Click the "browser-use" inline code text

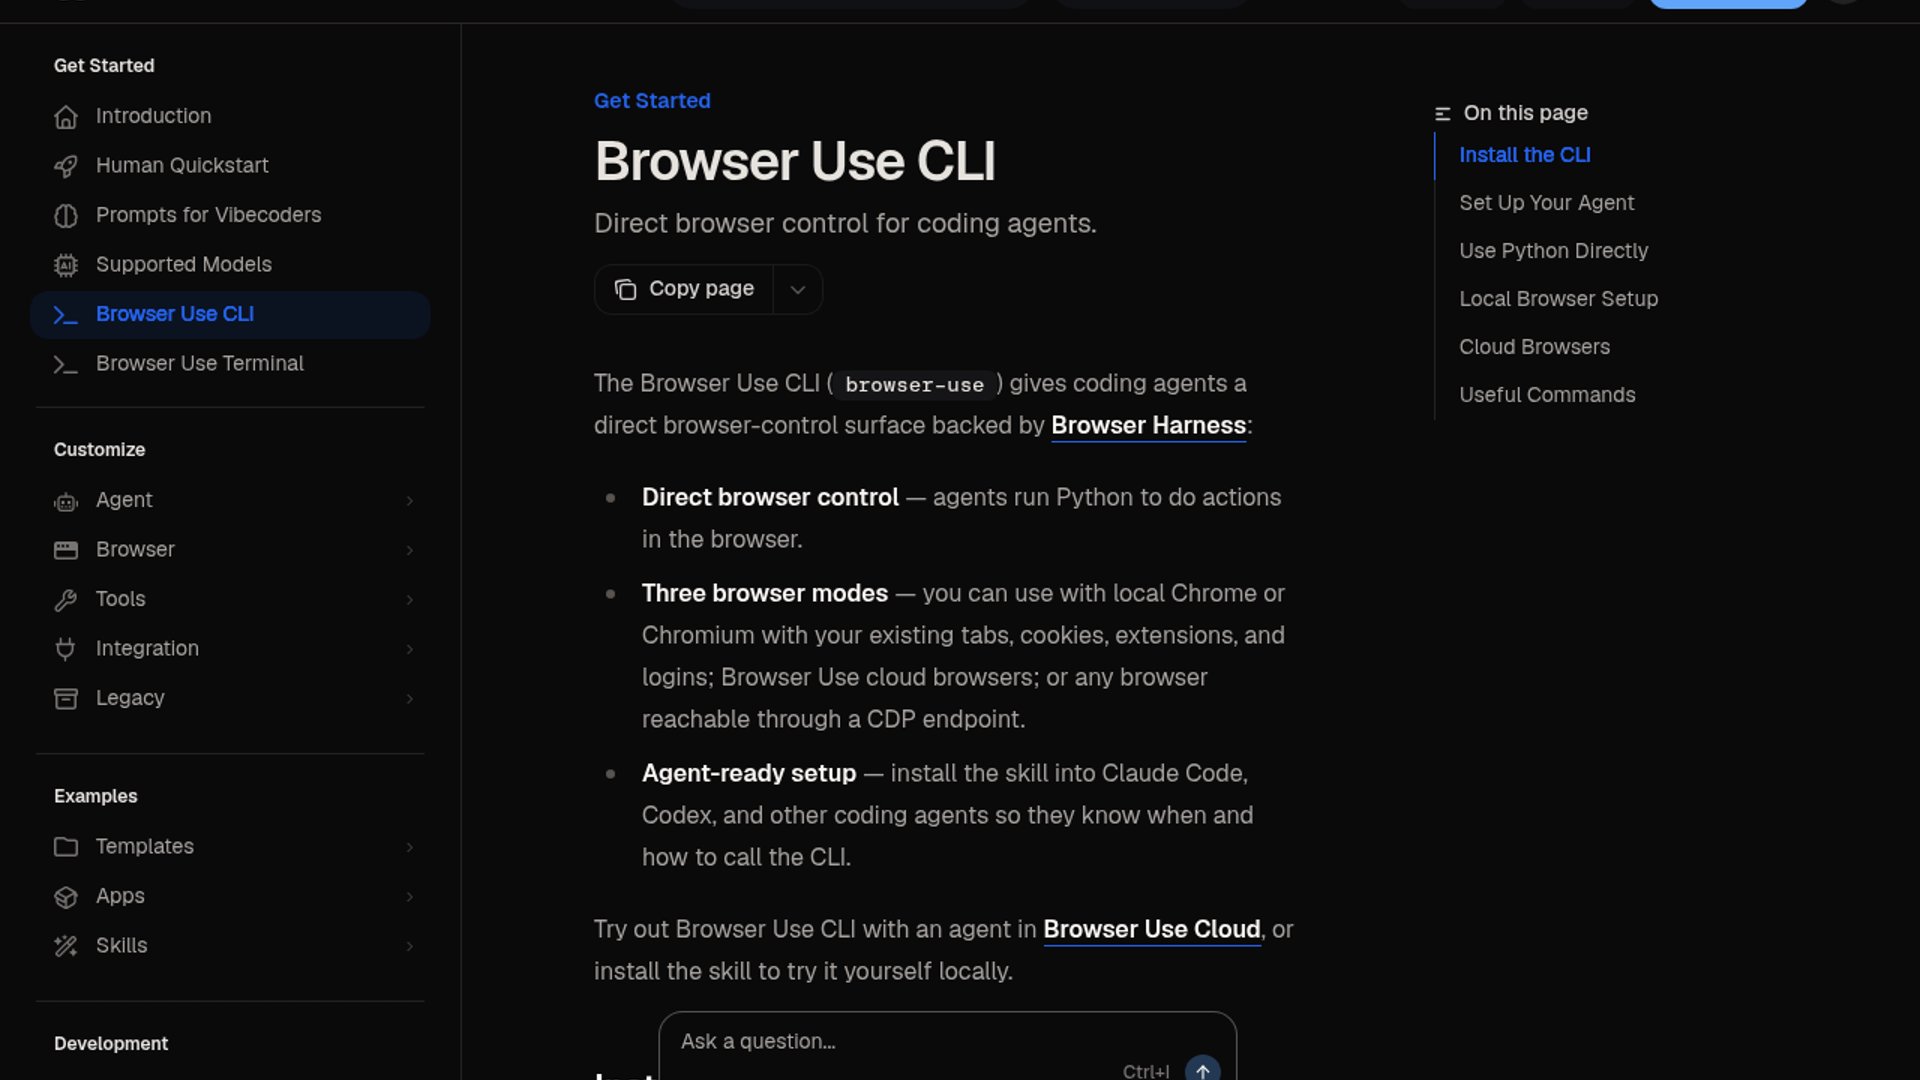tap(914, 385)
